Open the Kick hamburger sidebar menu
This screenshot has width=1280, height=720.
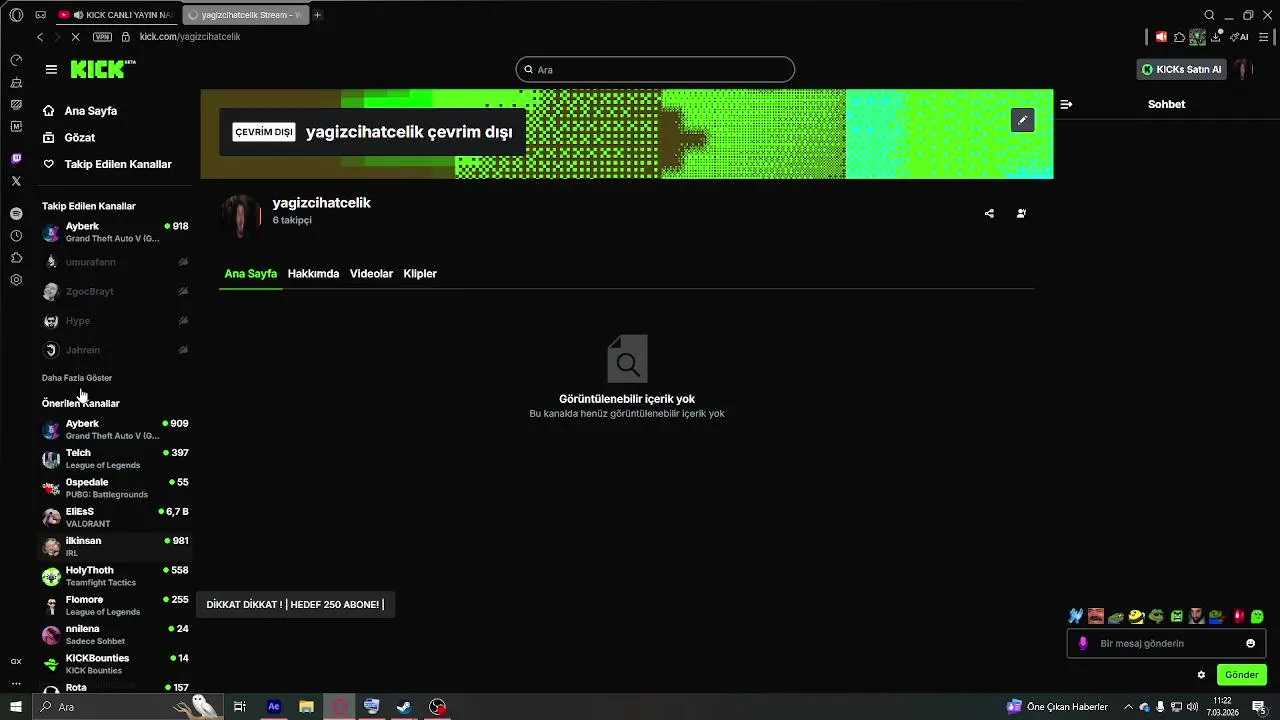tap(51, 69)
